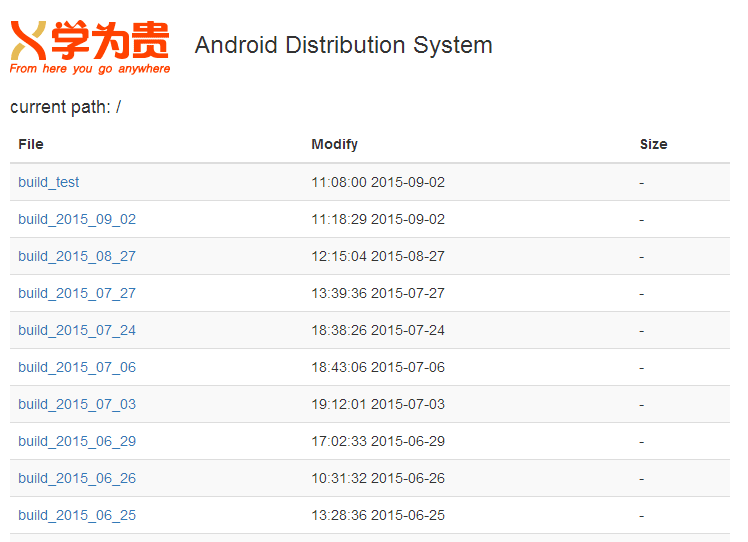The image size is (748, 542).
Task: Select the timestamp 12:15:04 2015-08-27
Action: [378, 256]
